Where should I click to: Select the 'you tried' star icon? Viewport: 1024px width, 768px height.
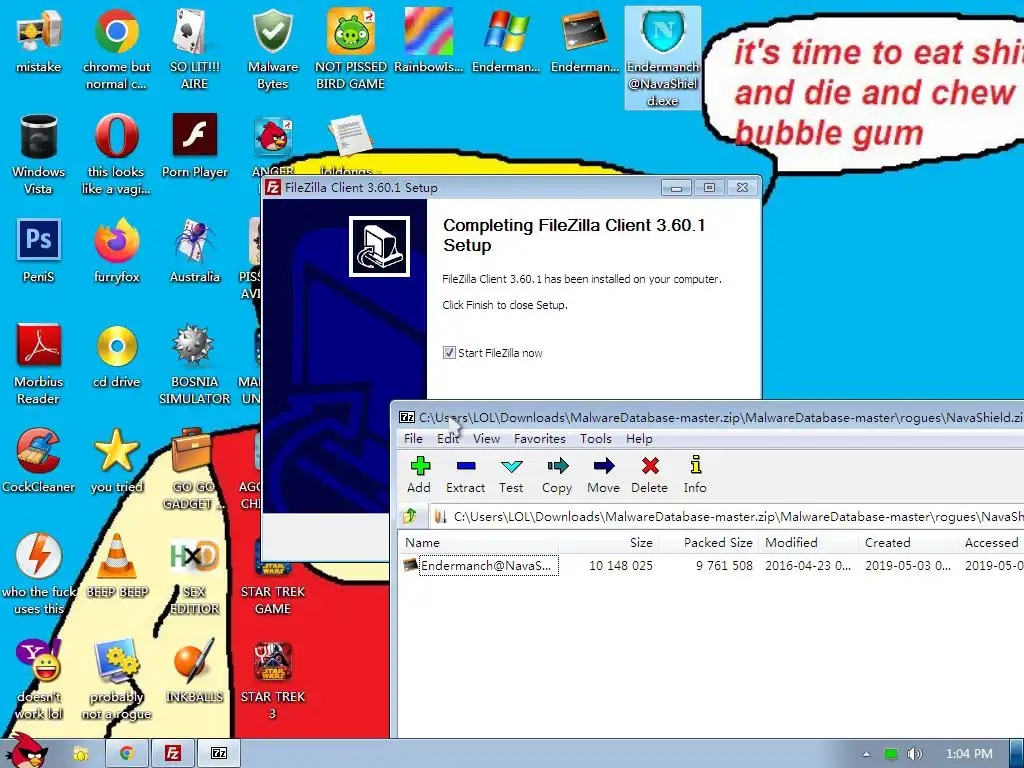[x=116, y=461]
